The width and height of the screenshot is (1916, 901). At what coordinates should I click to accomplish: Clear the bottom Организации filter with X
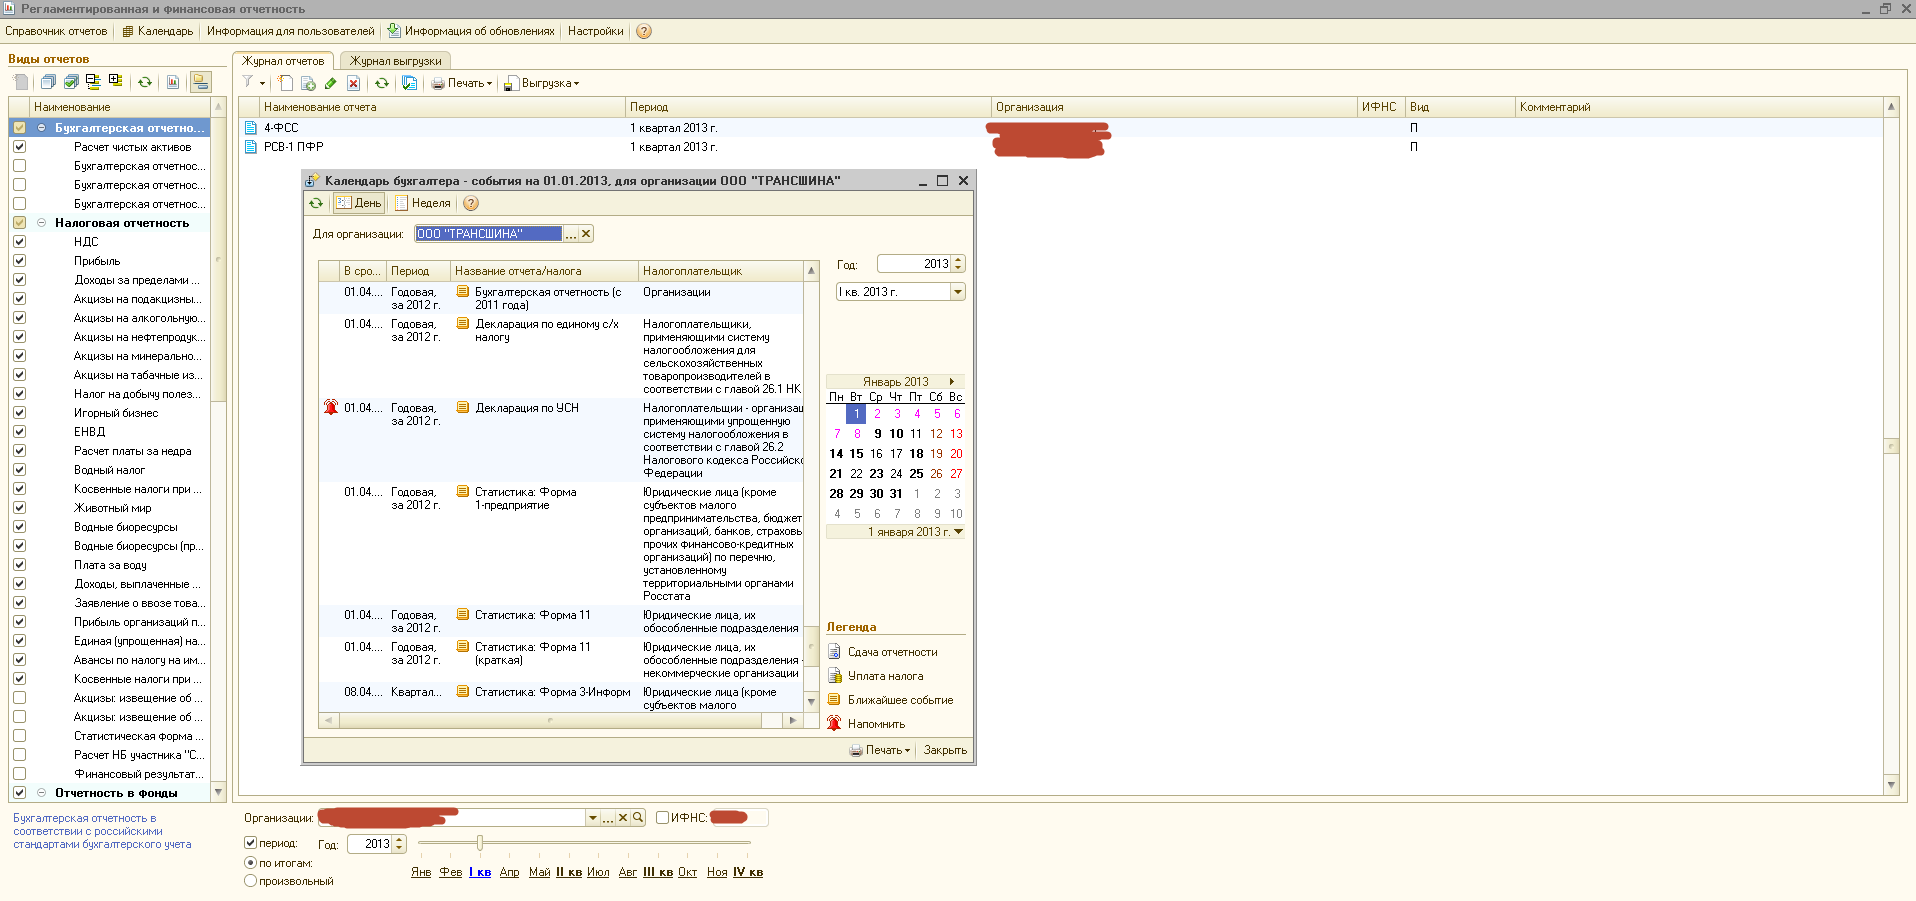click(x=623, y=817)
